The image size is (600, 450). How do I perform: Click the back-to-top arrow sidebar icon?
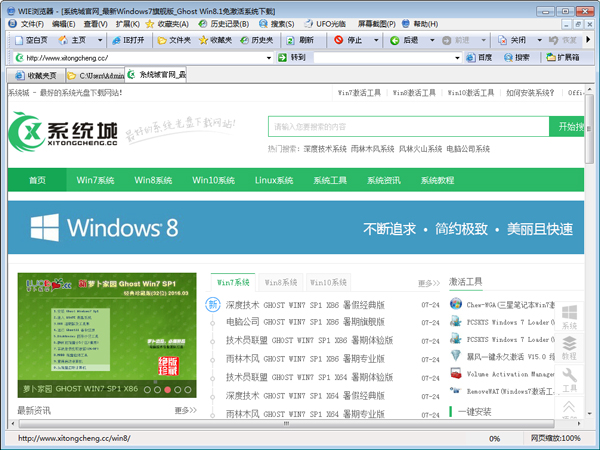pos(569,407)
